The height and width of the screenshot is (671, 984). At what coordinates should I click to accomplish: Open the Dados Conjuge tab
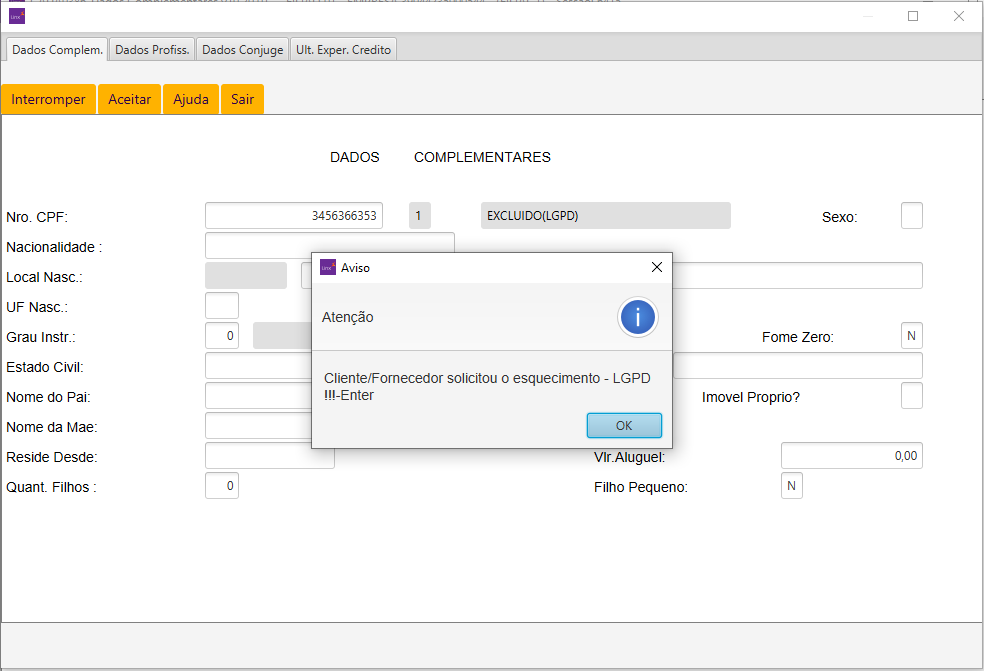(243, 50)
